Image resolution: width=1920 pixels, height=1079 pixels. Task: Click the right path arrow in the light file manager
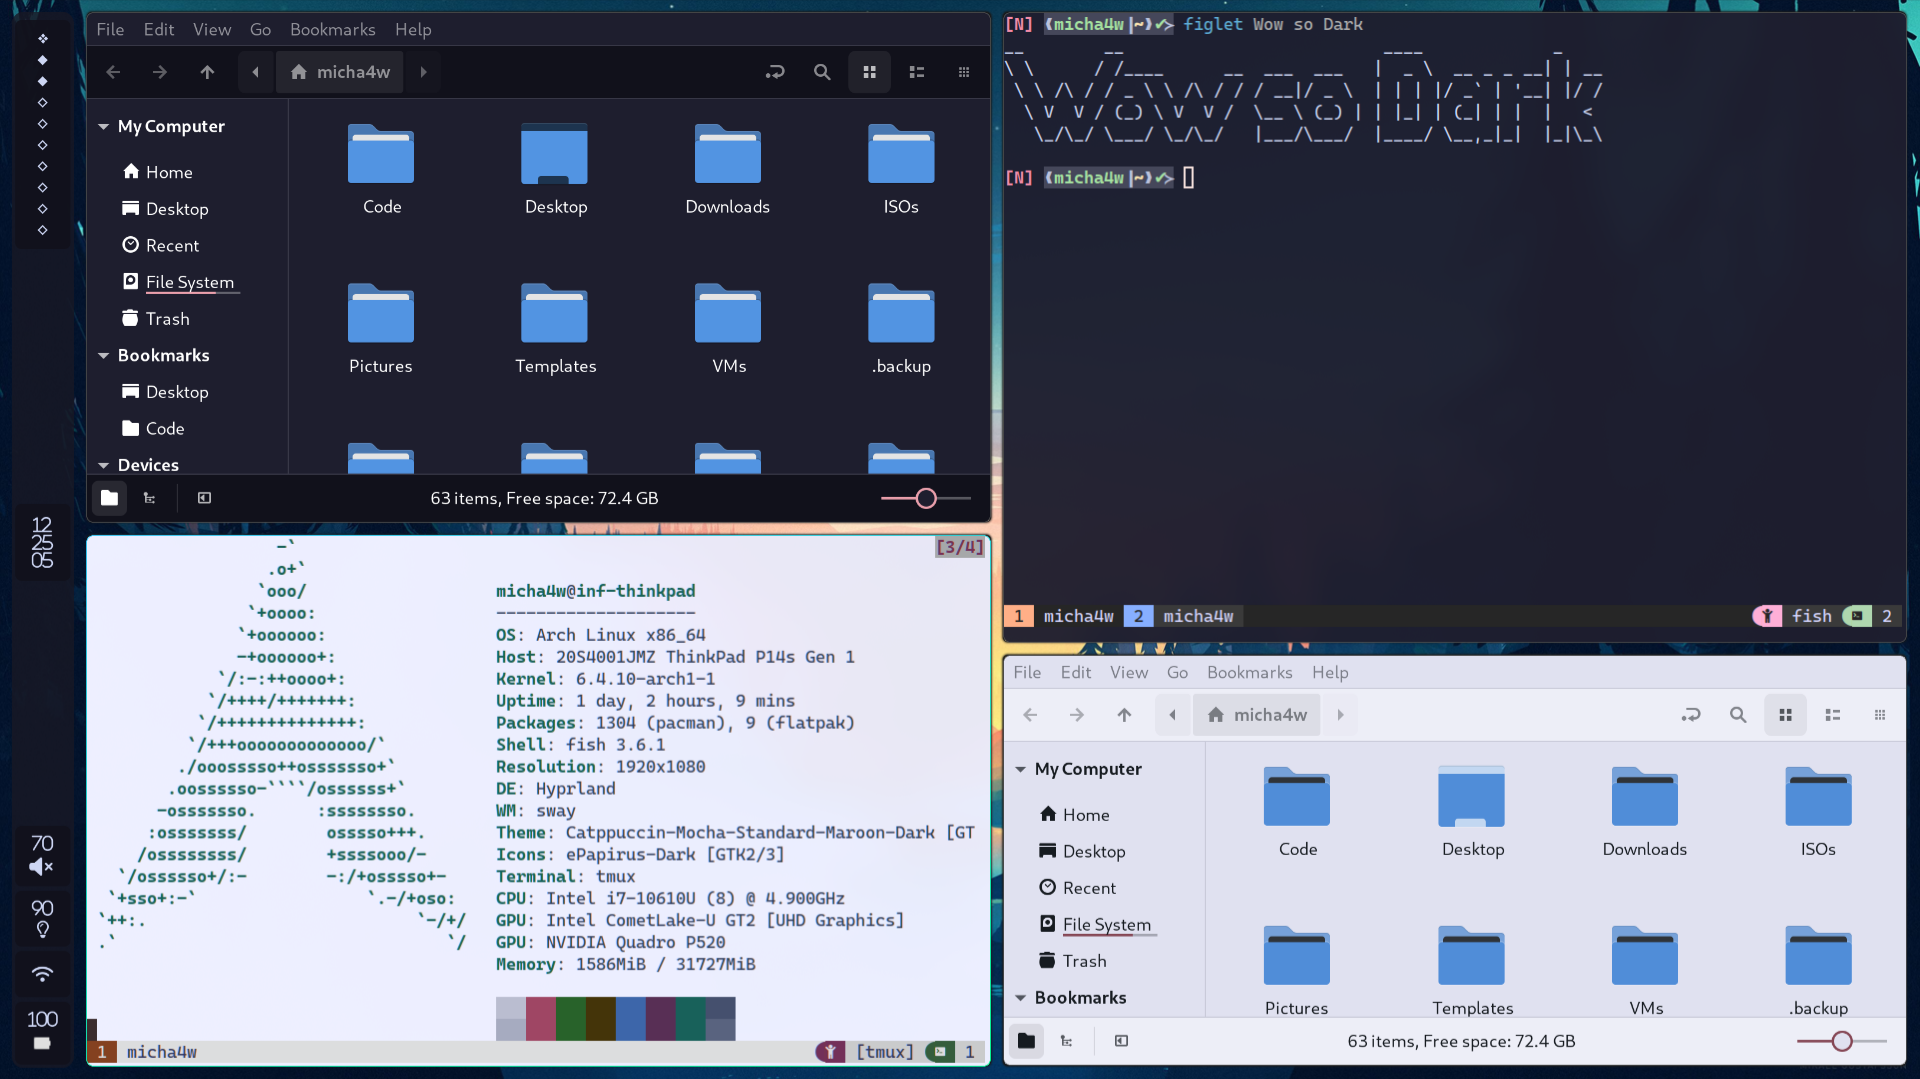point(1340,715)
